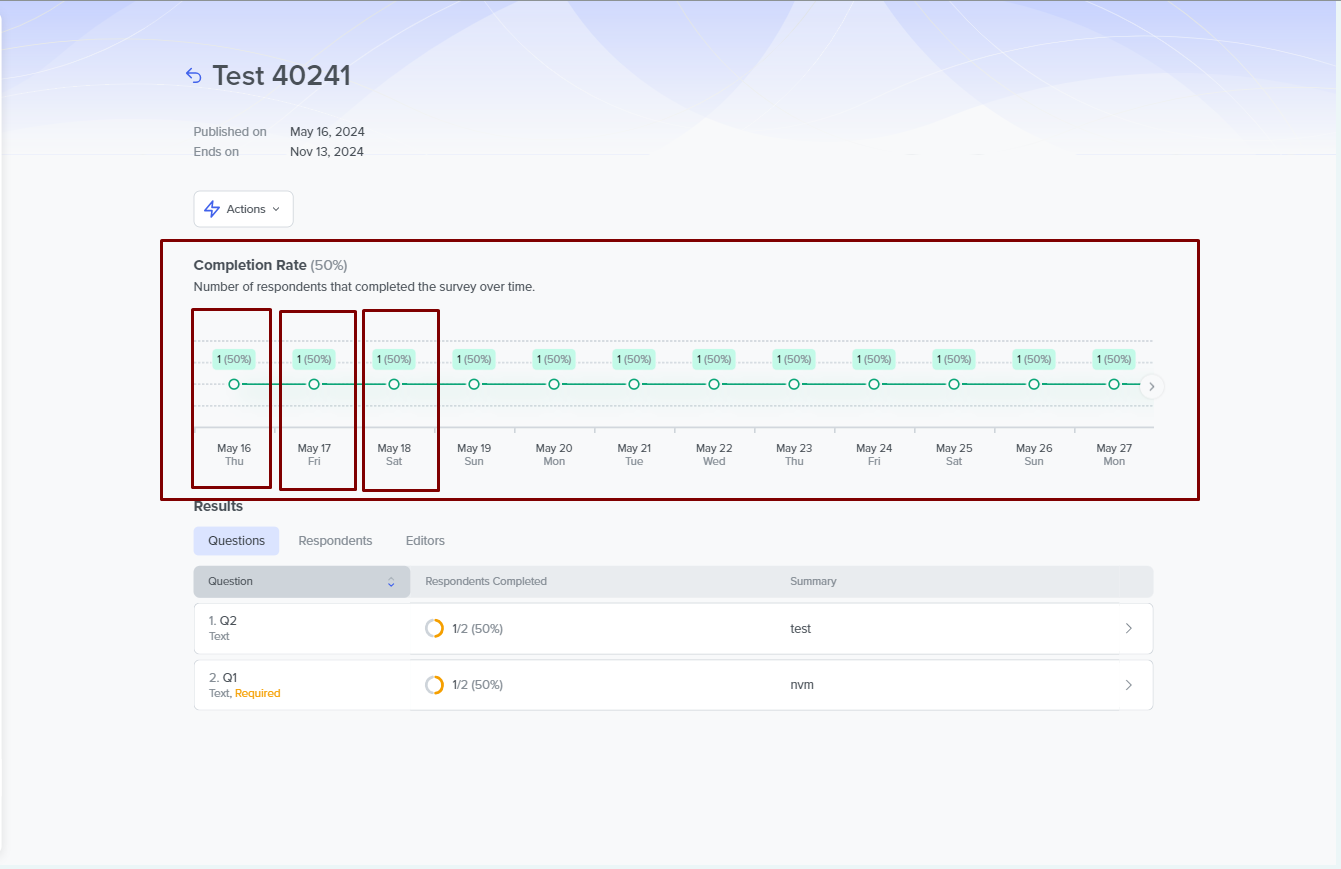Click the Q2 completion progress ring

434,629
